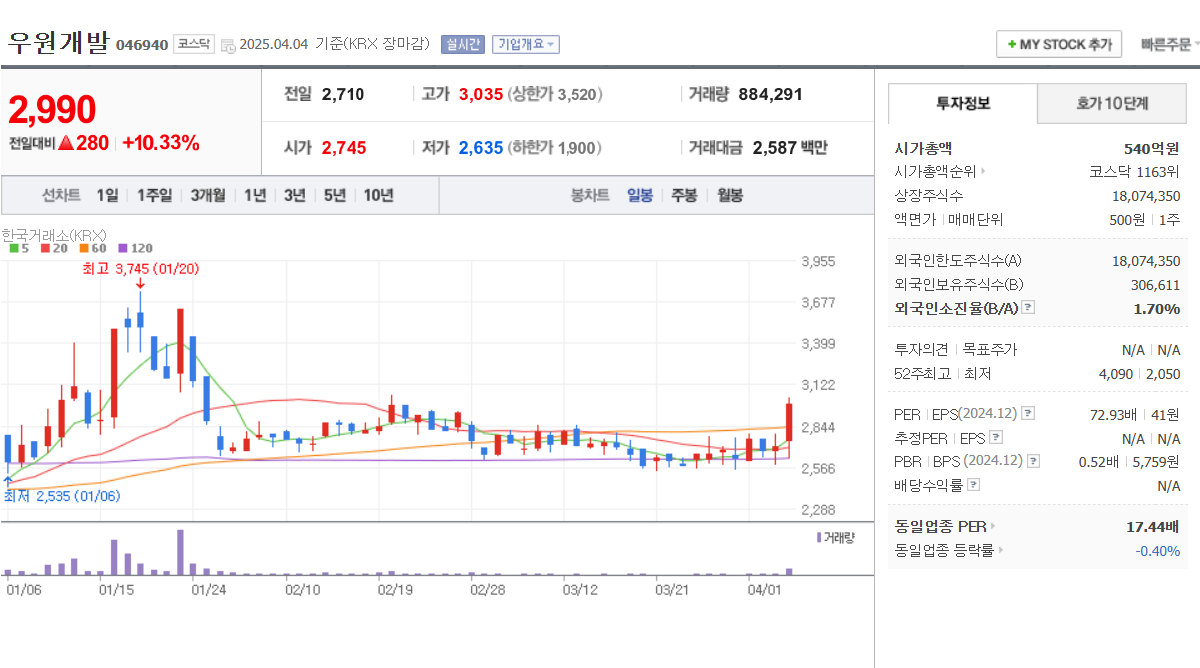Viewport: 1200px width, 668px height.
Task: Switch to the 투자정보 tab
Action: [x=963, y=103]
